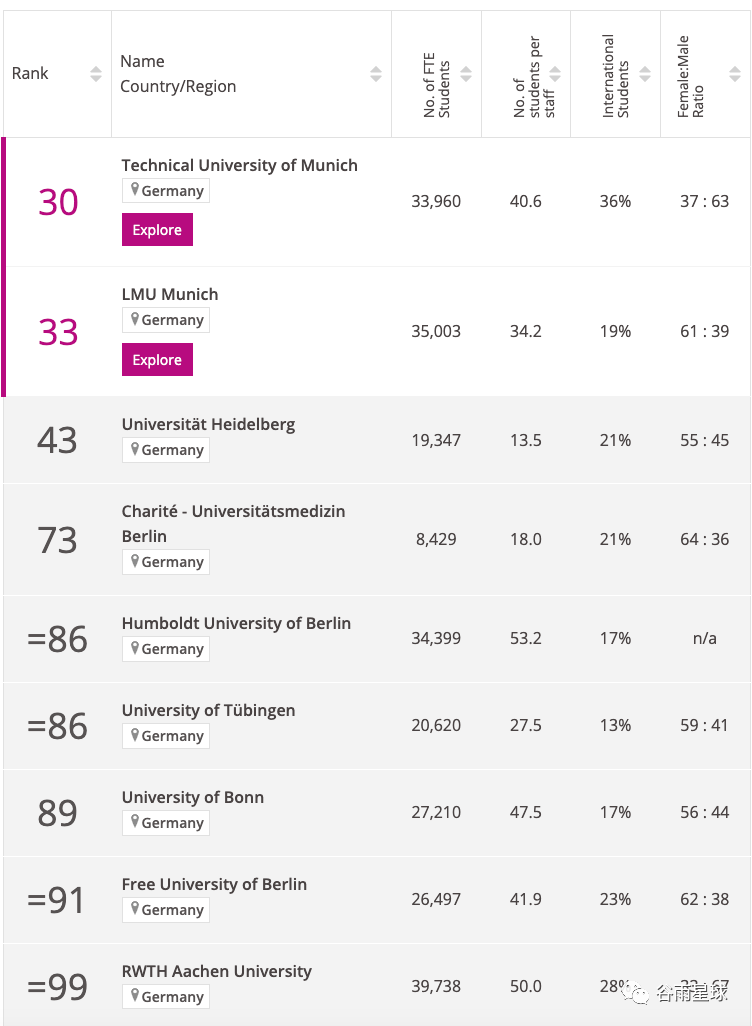The image size is (752, 1026).
Task: Sort table by Rank column arrows
Action: pos(96,74)
